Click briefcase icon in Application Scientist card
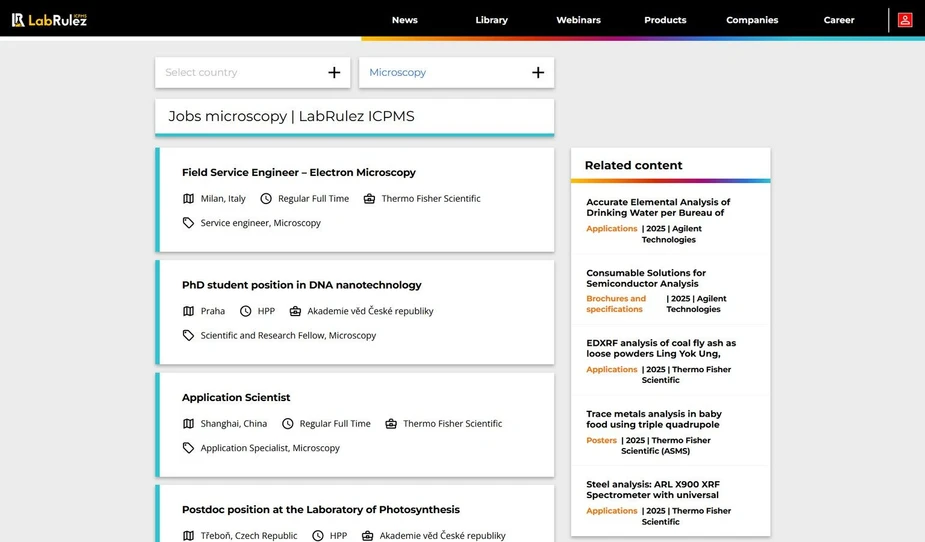This screenshot has width=925, height=542. [x=391, y=423]
